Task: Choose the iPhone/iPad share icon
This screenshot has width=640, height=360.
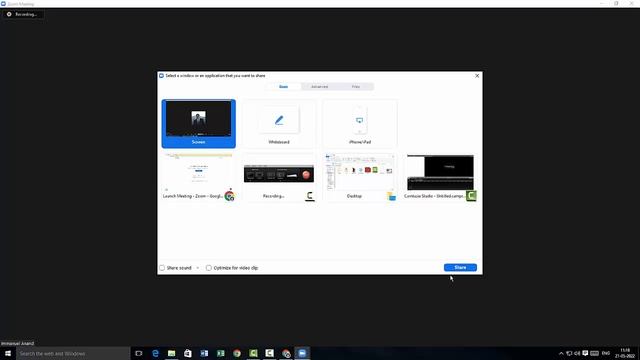Action: (x=359, y=120)
